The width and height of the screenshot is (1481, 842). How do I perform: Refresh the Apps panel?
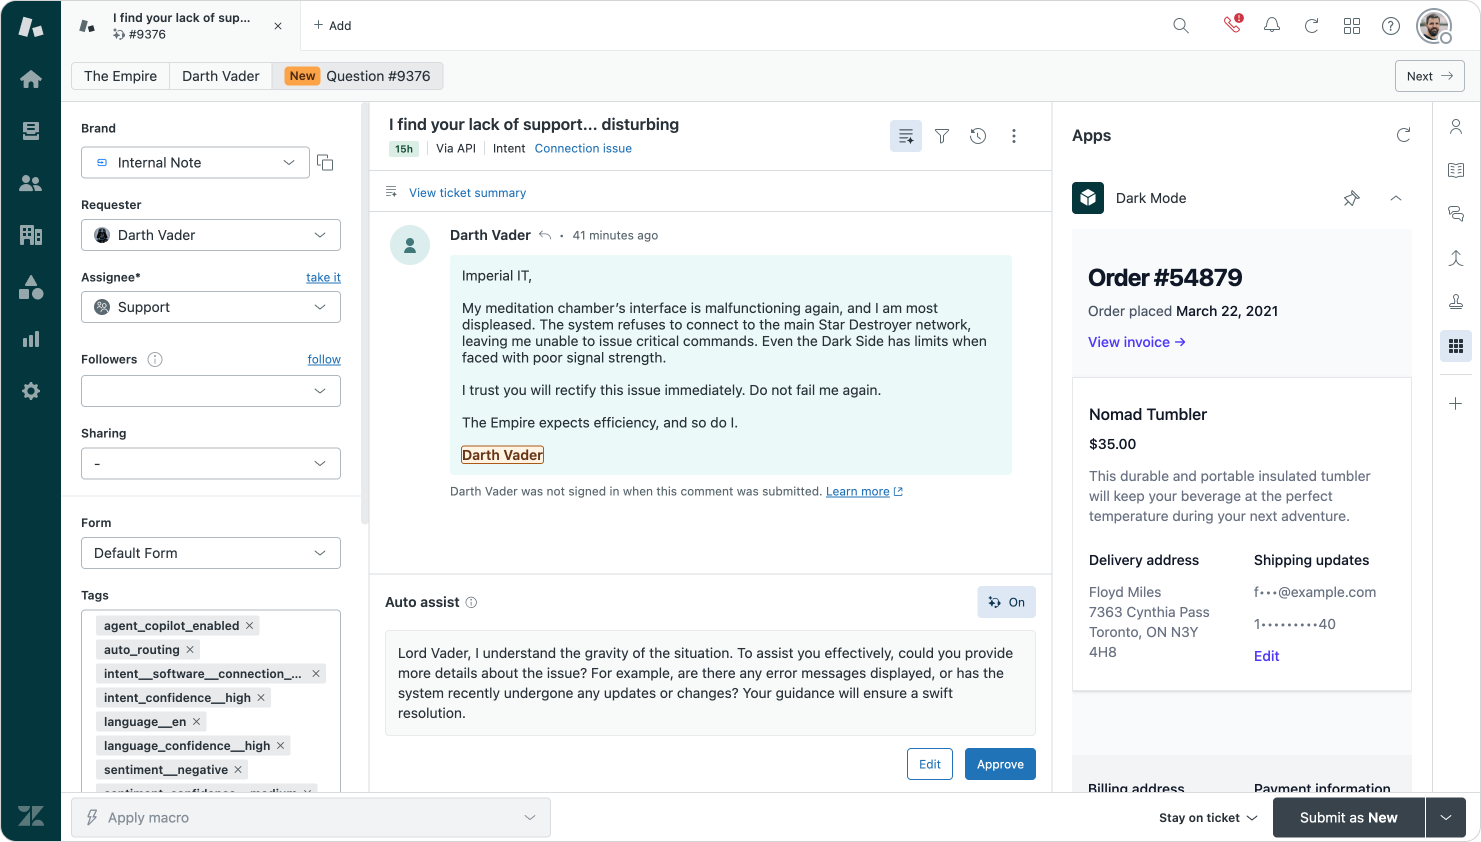1404,135
